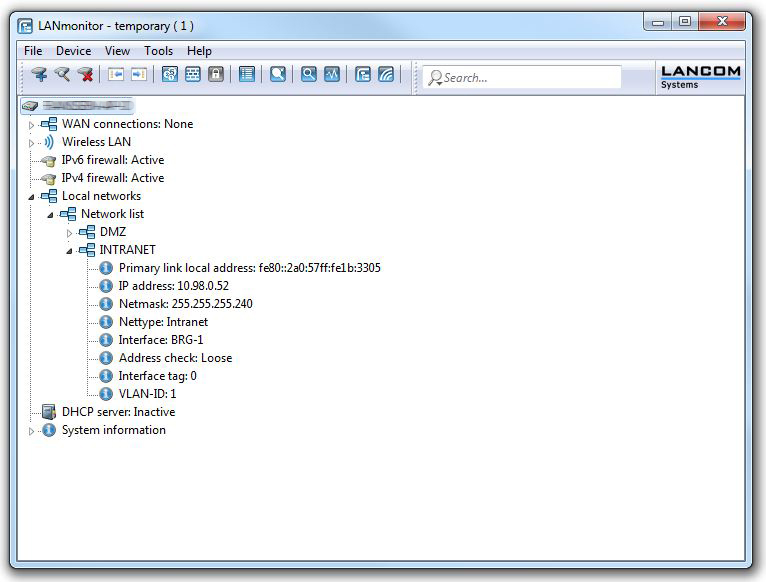Image resolution: width=766 pixels, height=582 pixels.
Task: Collapse the Local networks node
Action: tap(31, 197)
